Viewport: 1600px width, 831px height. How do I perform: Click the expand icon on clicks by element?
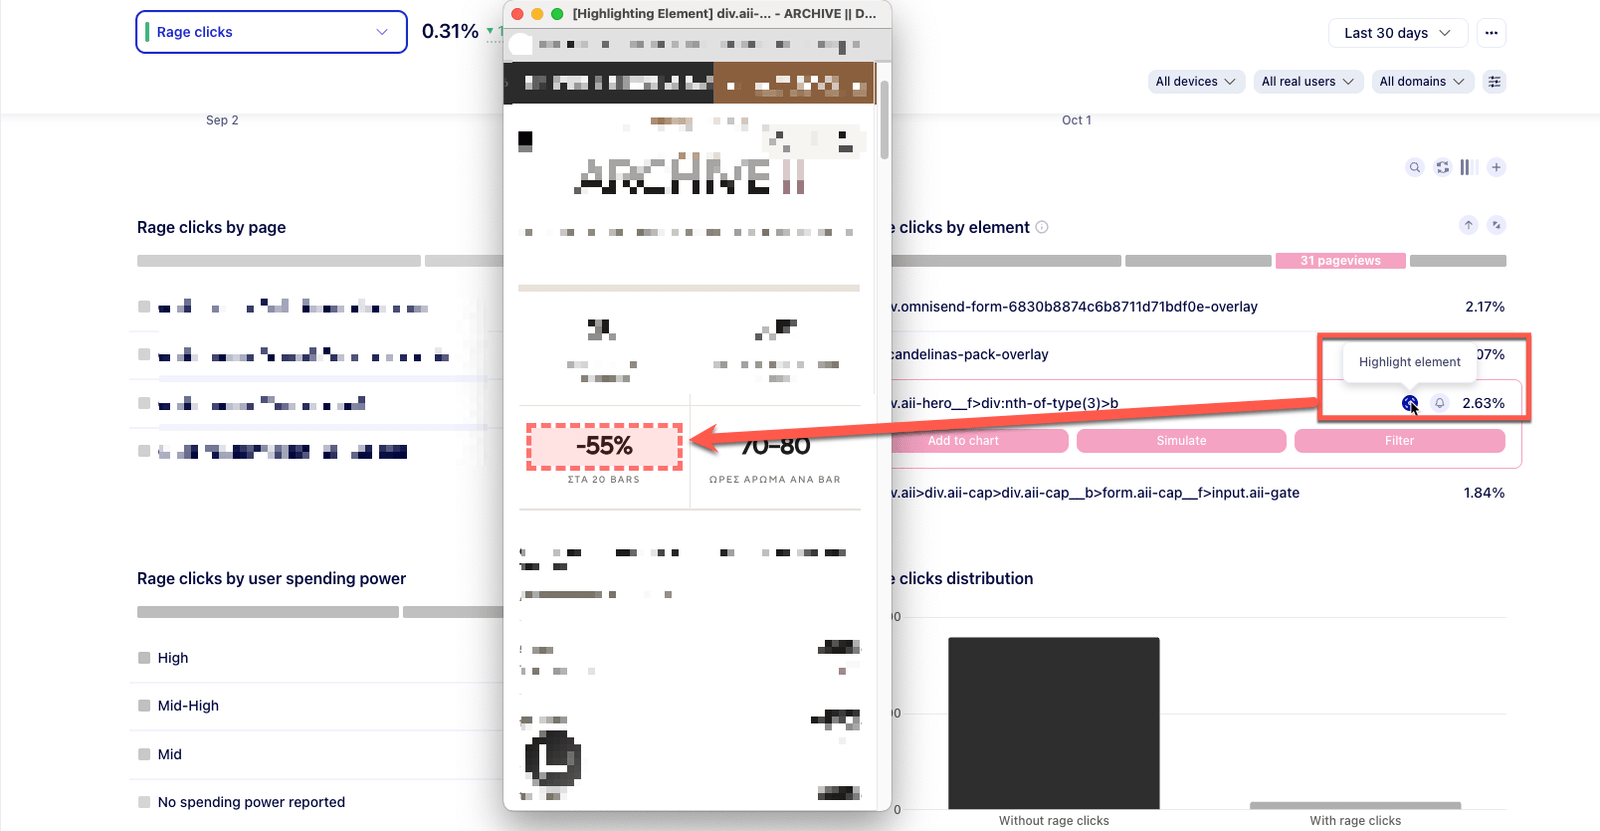[x=1496, y=225]
